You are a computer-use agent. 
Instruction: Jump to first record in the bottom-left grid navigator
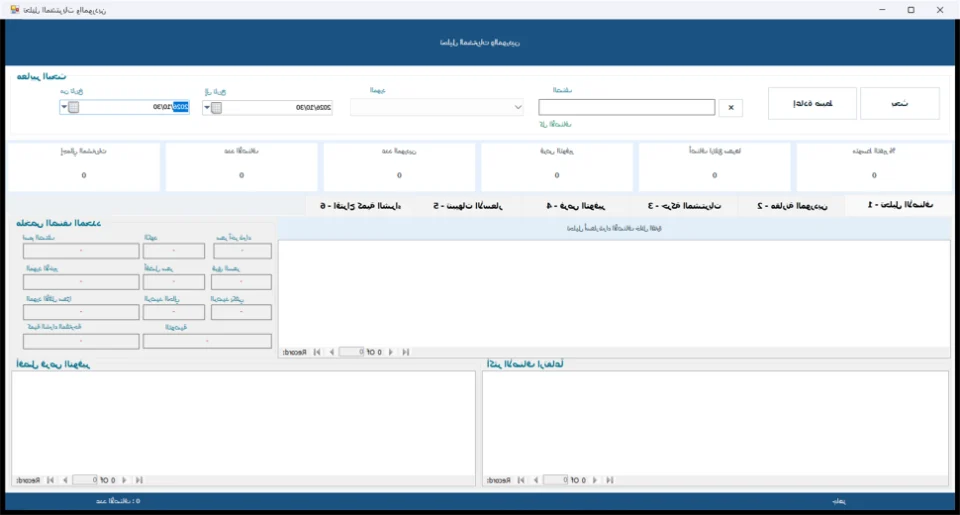[50, 480]
